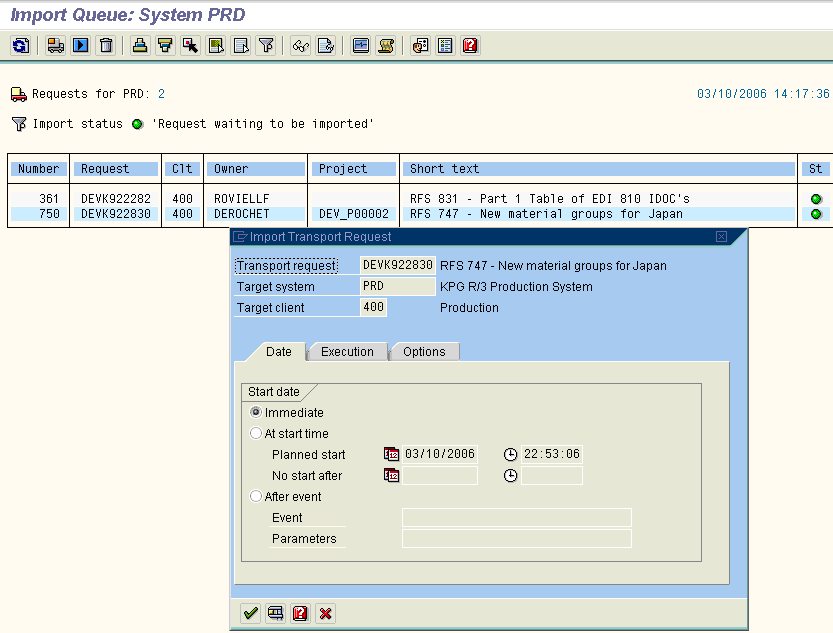Click into the Parameters input field

coord(517,538)
